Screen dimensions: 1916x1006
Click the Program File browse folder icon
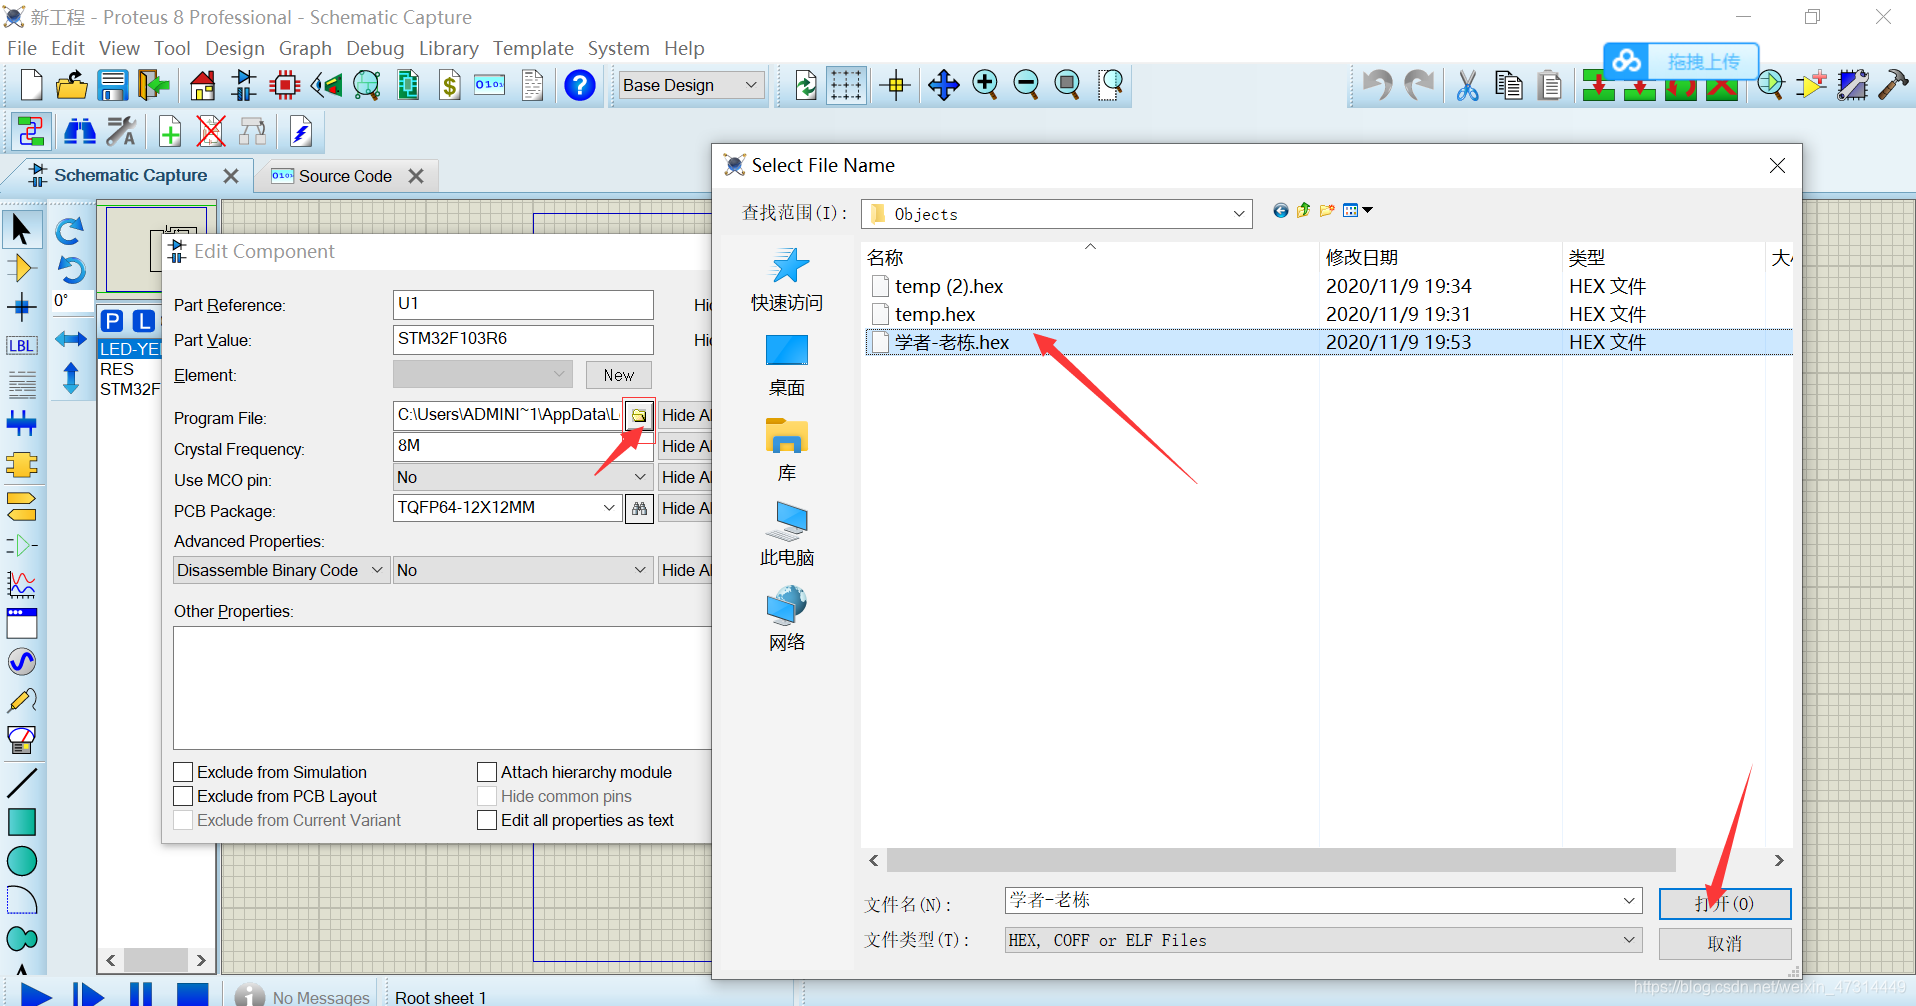[639, 415]
